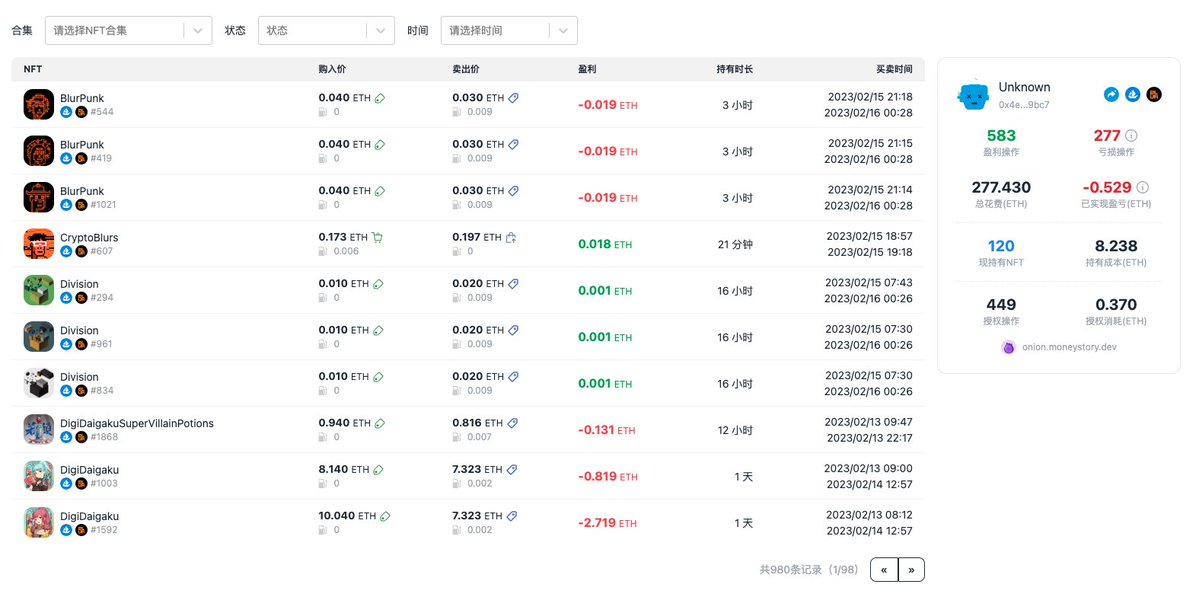Click the 盈利 column header

[x=587, y=69]
